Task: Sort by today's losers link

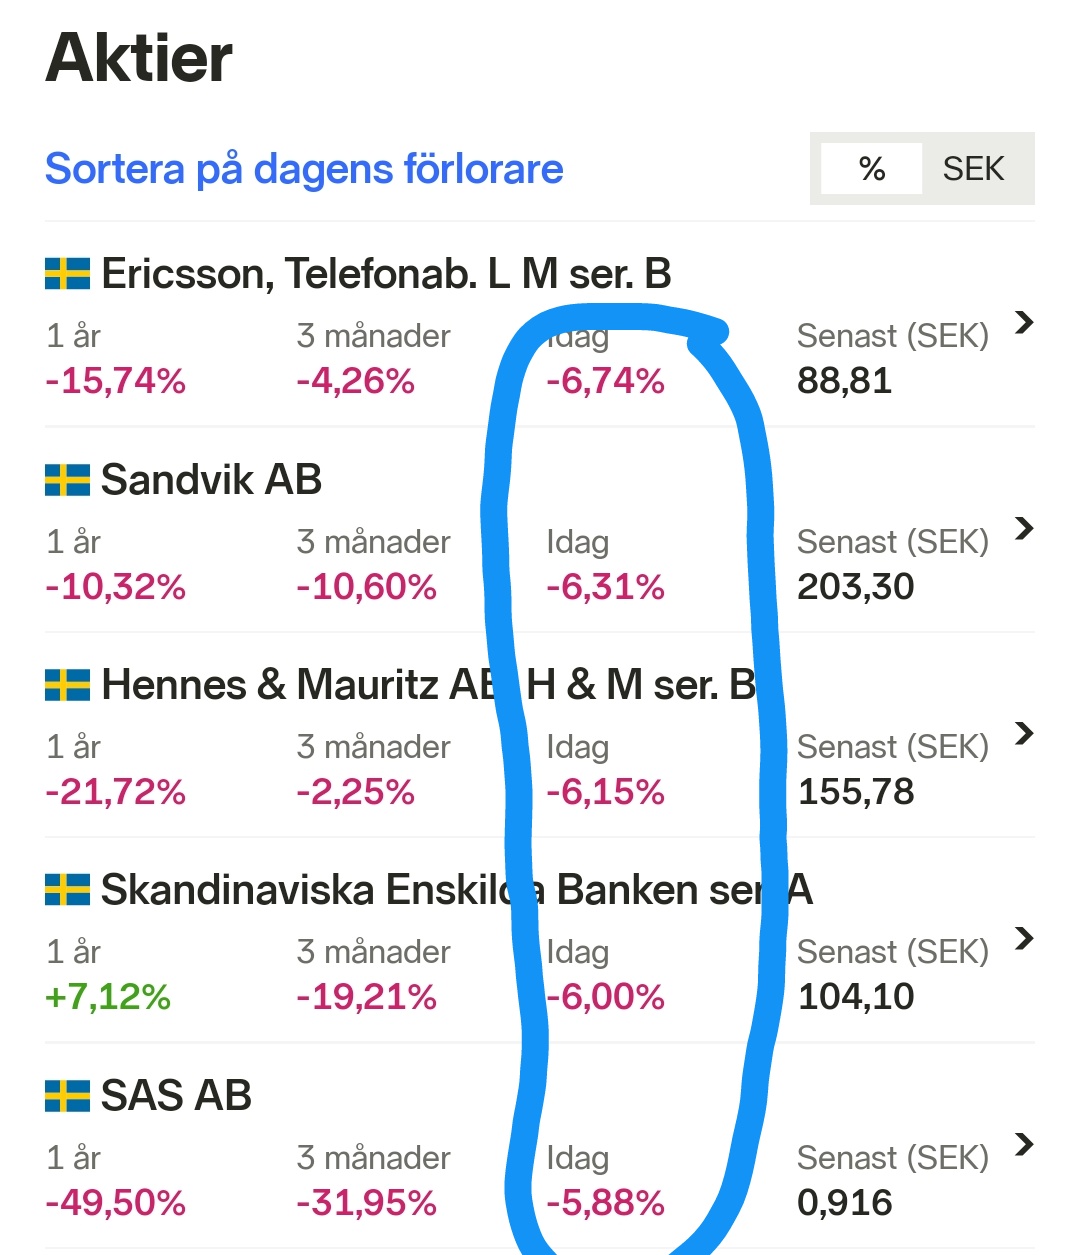Action: (x=304, y=169)
